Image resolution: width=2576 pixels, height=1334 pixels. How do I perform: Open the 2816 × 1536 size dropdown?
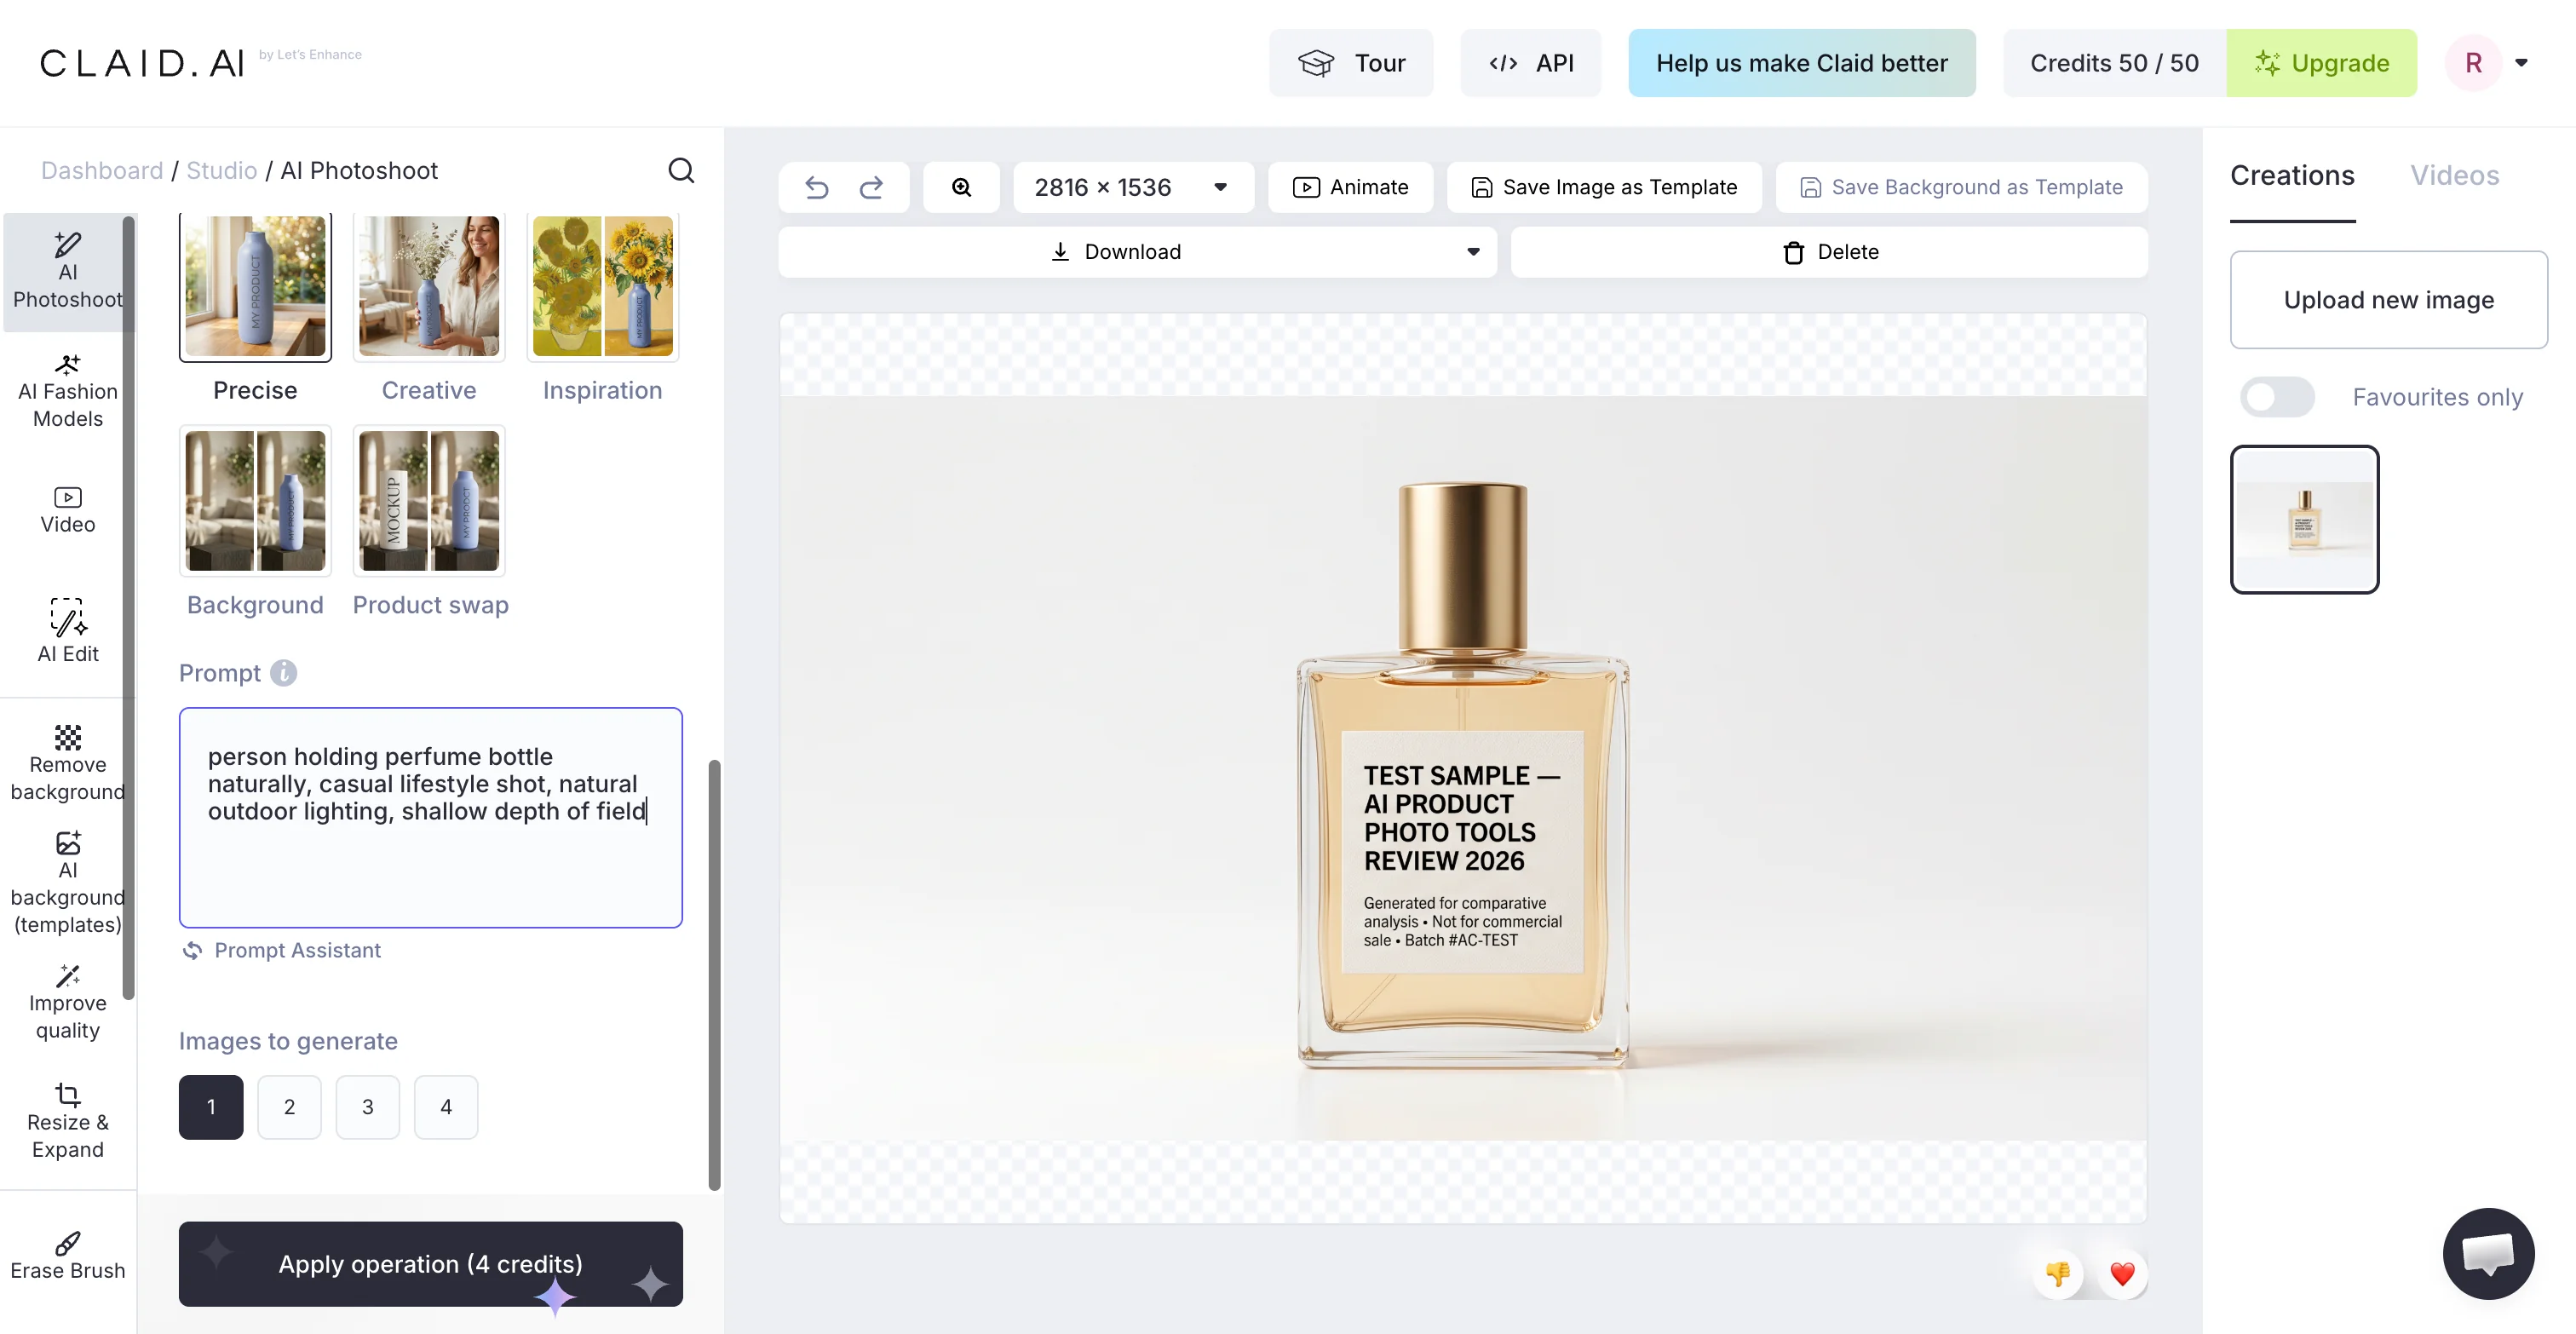(x=1133, y=187)
